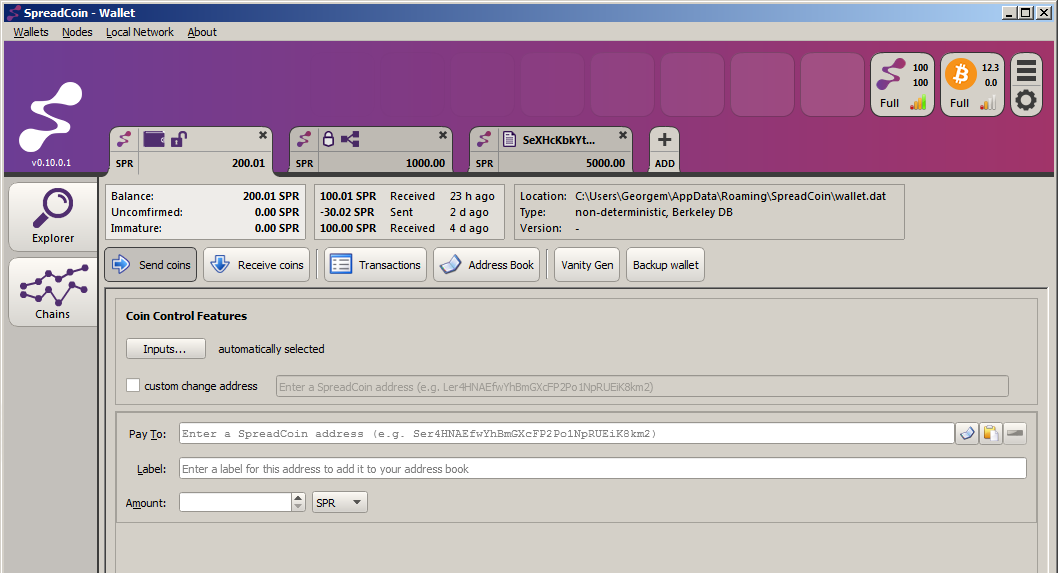The height and width of the screenshot is (573, 1058).
Task: Click SpreadCoin logo on the 1000.00 tab
Action: [x=304, y=140]
